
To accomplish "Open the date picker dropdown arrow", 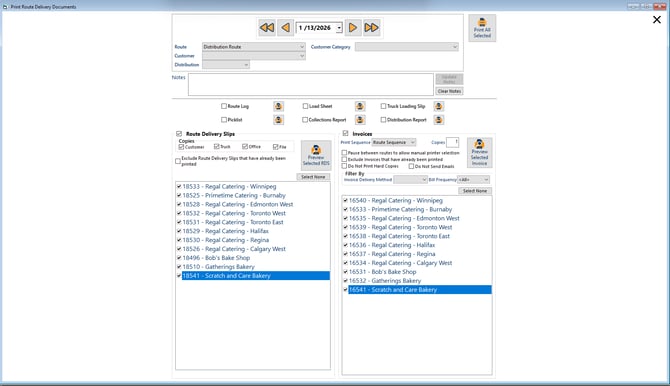I will (339, 28).
